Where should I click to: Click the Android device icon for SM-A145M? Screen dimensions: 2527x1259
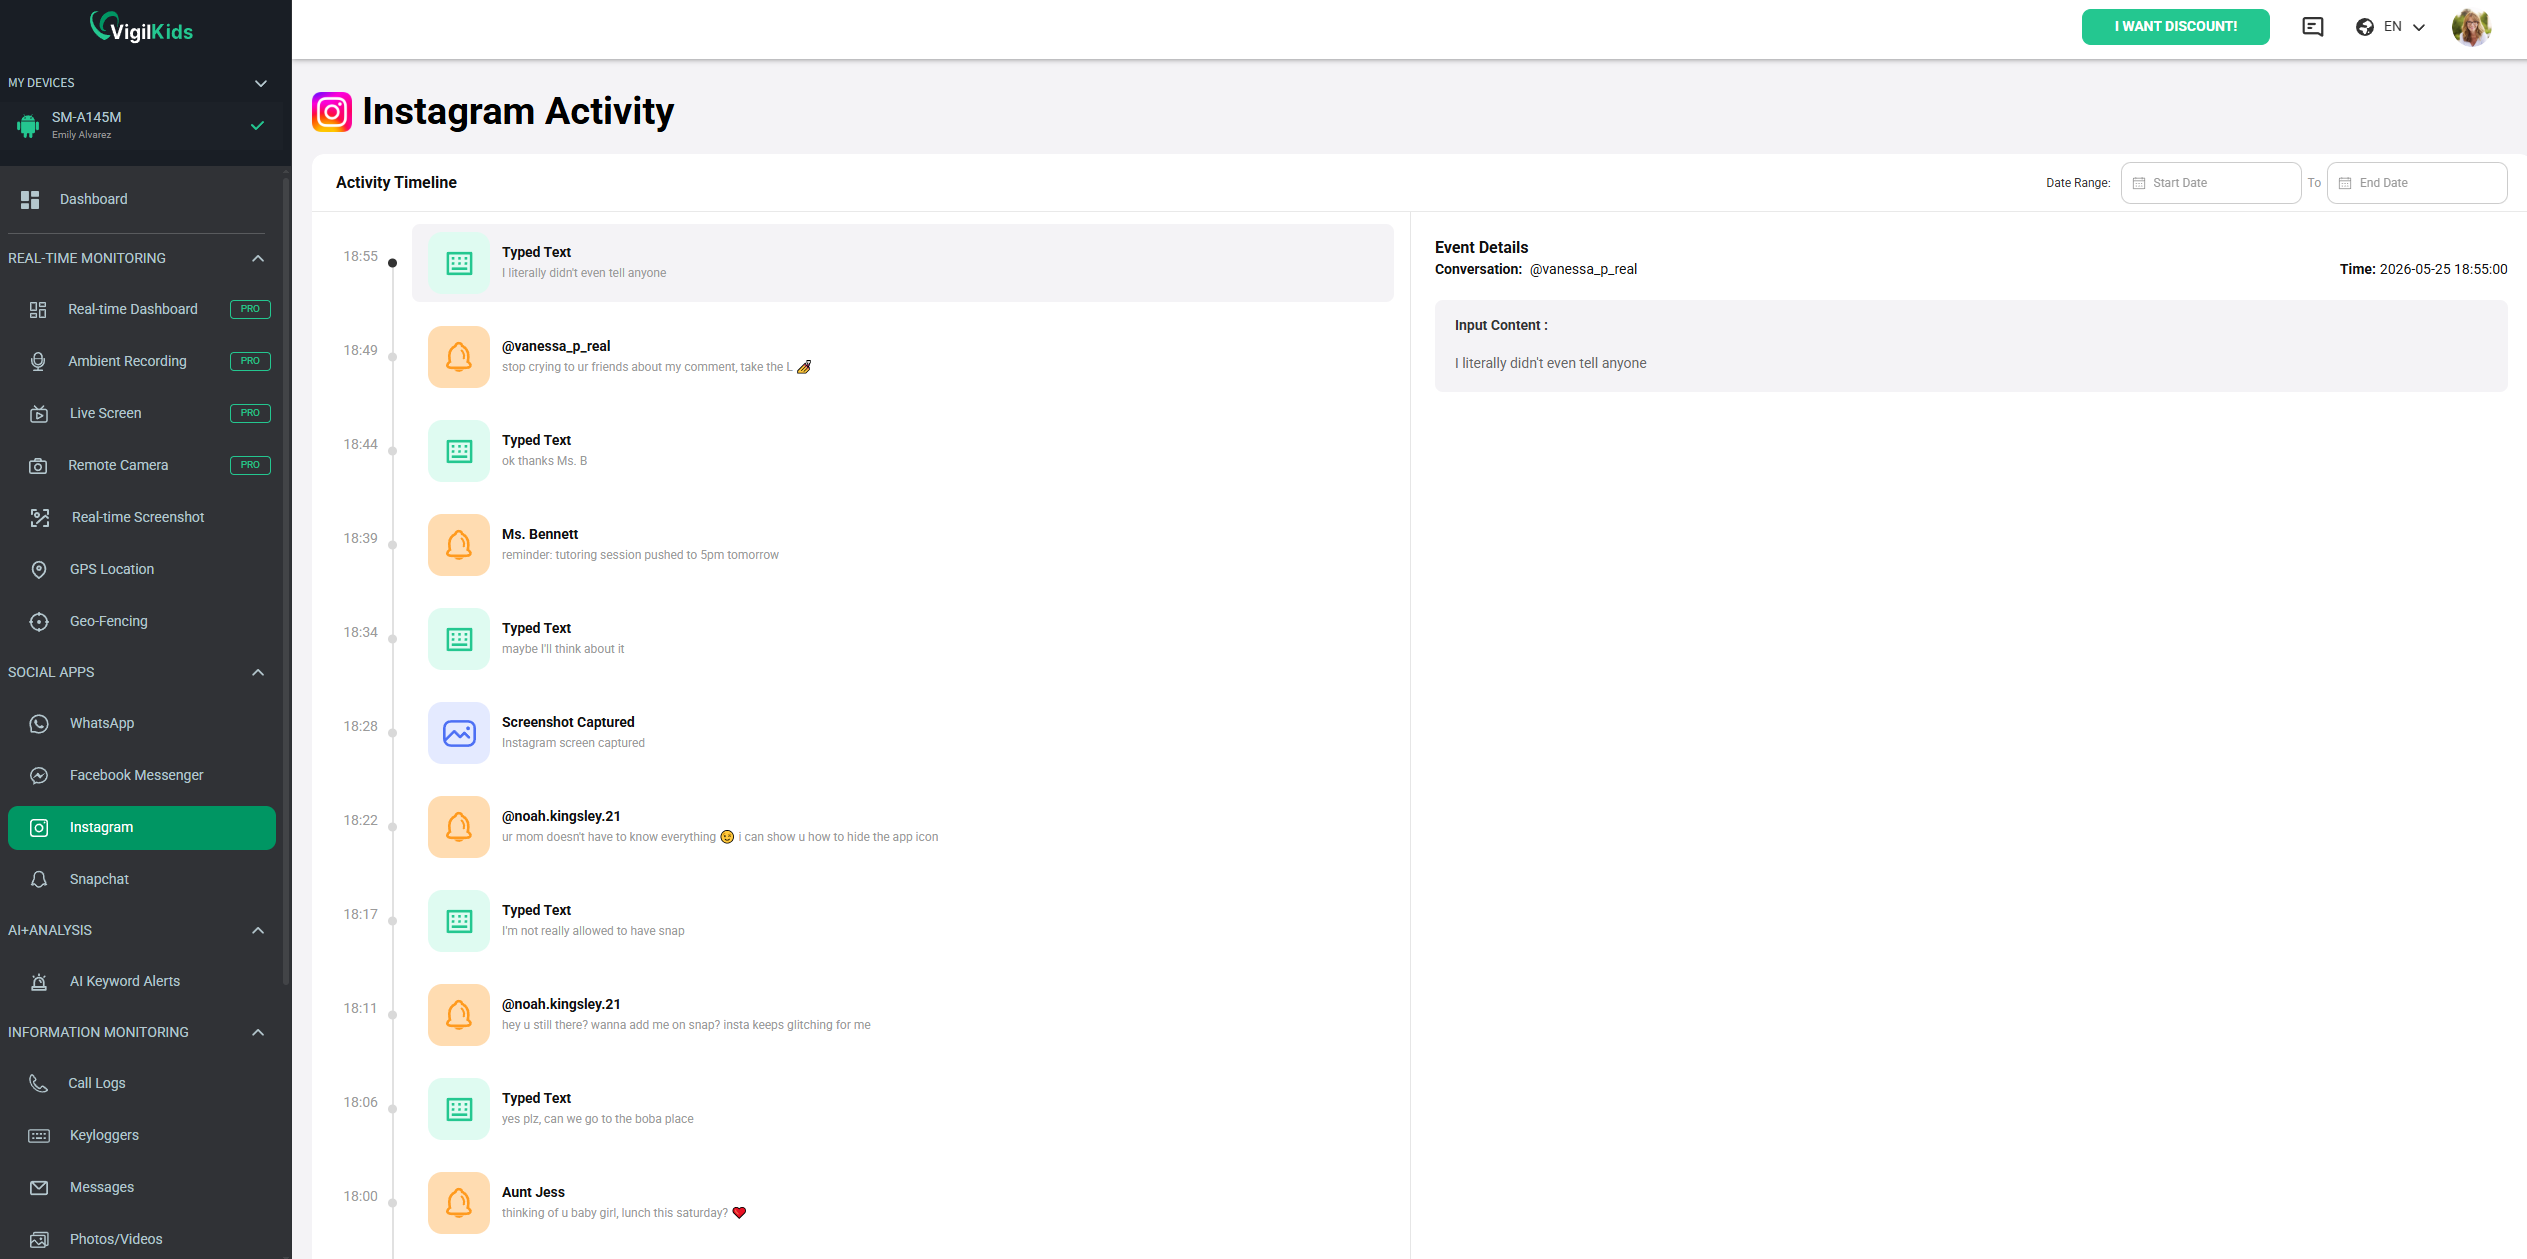(x=28, y=125)
